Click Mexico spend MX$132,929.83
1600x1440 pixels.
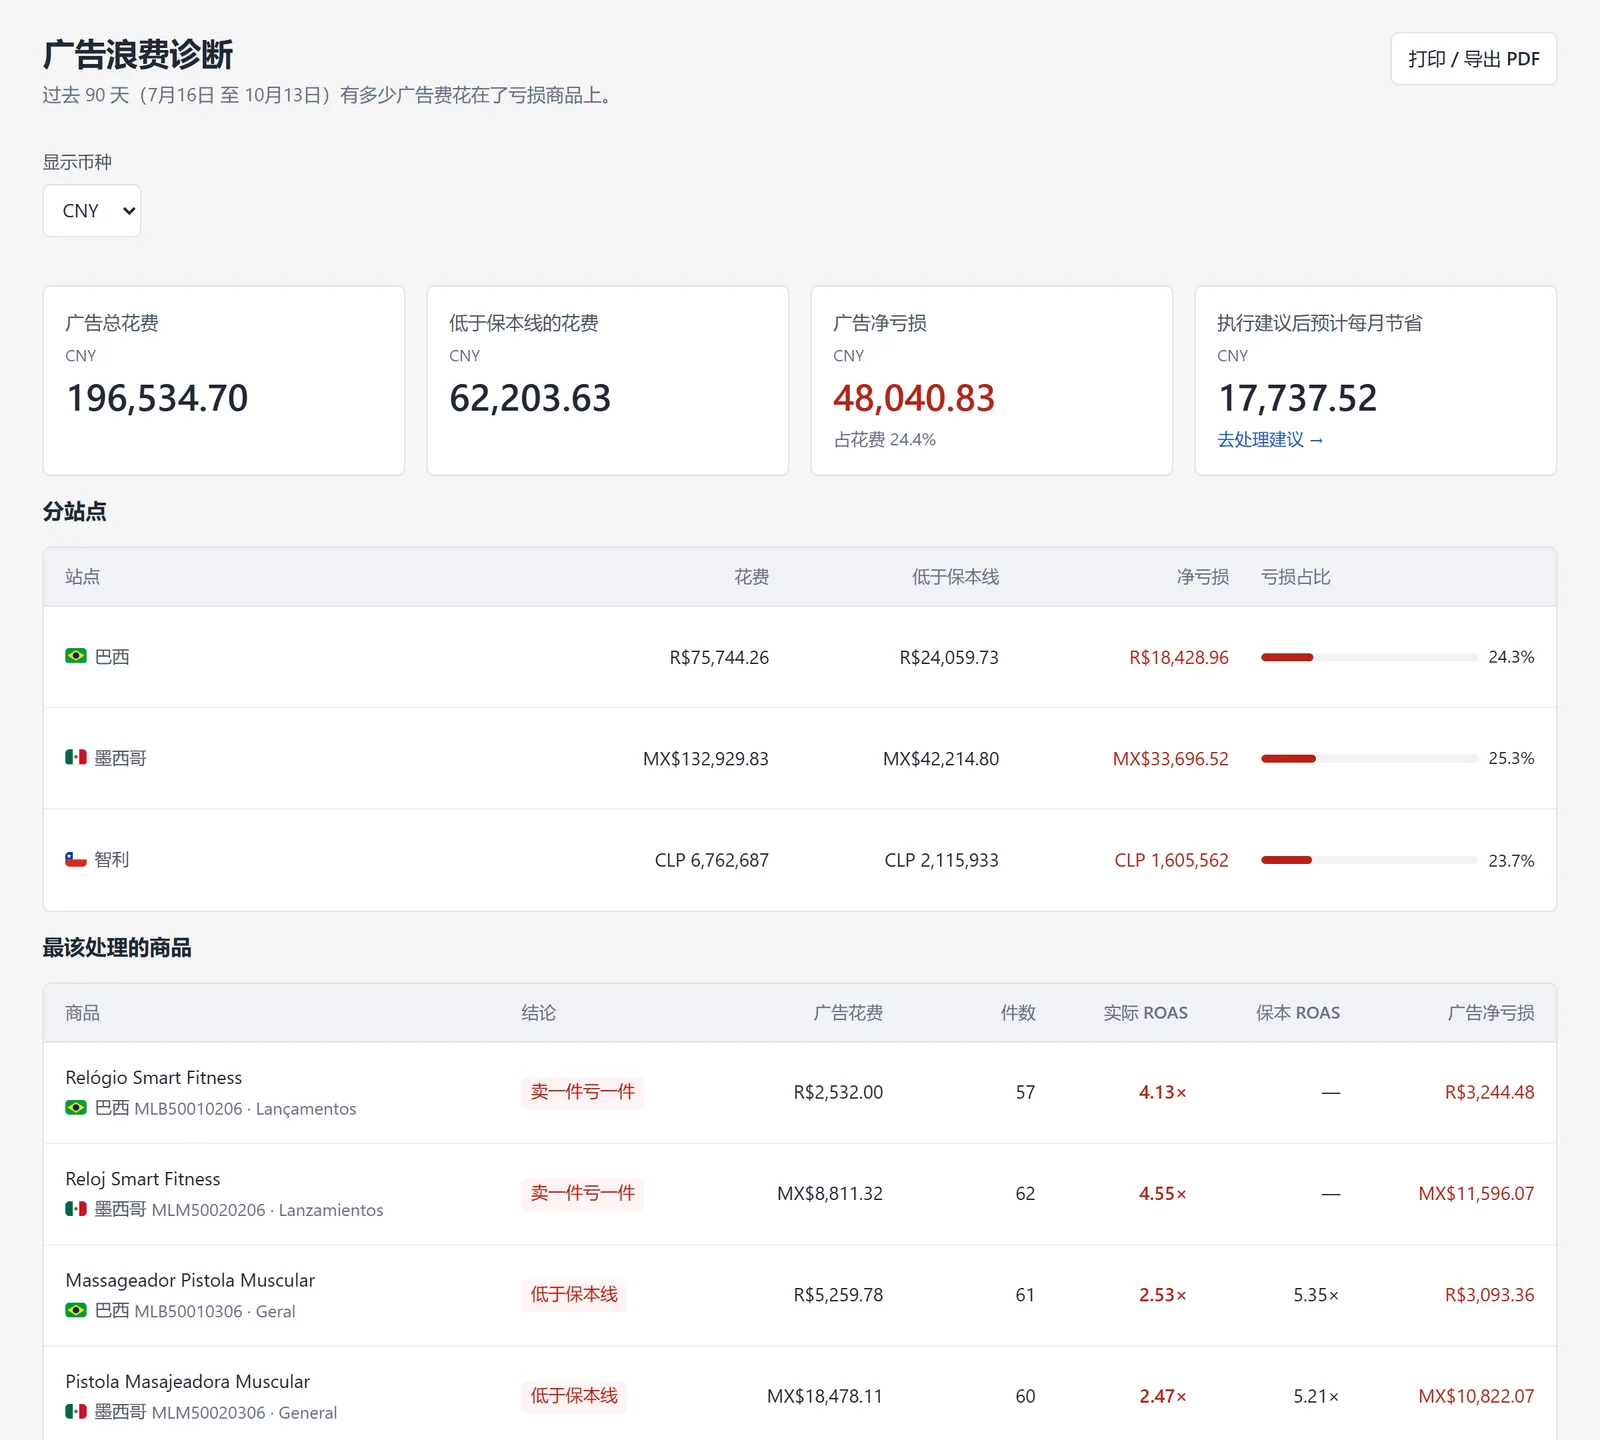706,759
